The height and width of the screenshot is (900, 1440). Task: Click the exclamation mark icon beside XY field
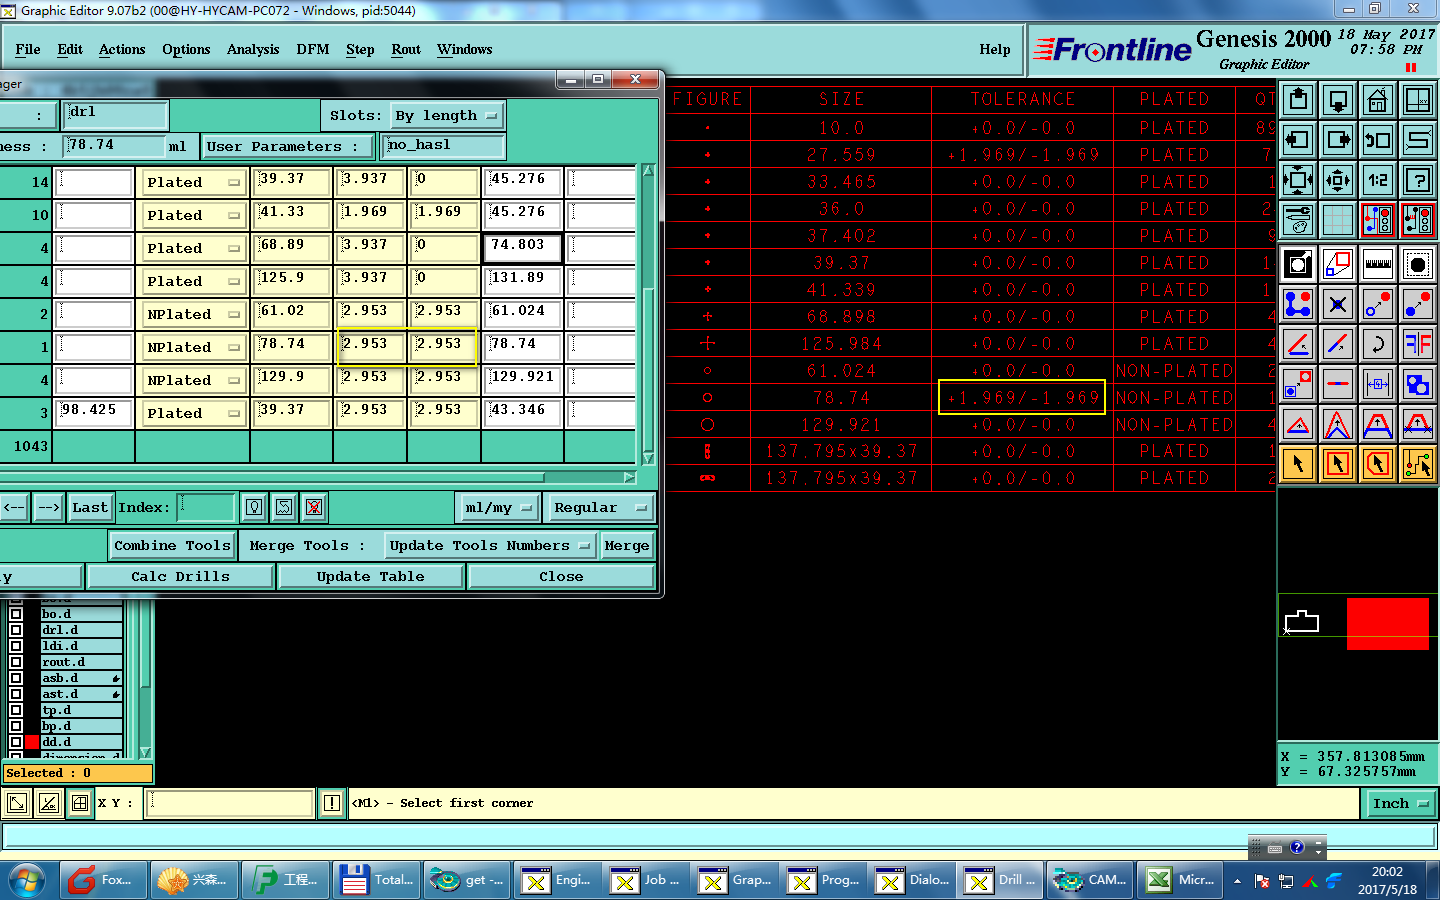(x=332, y=803)
